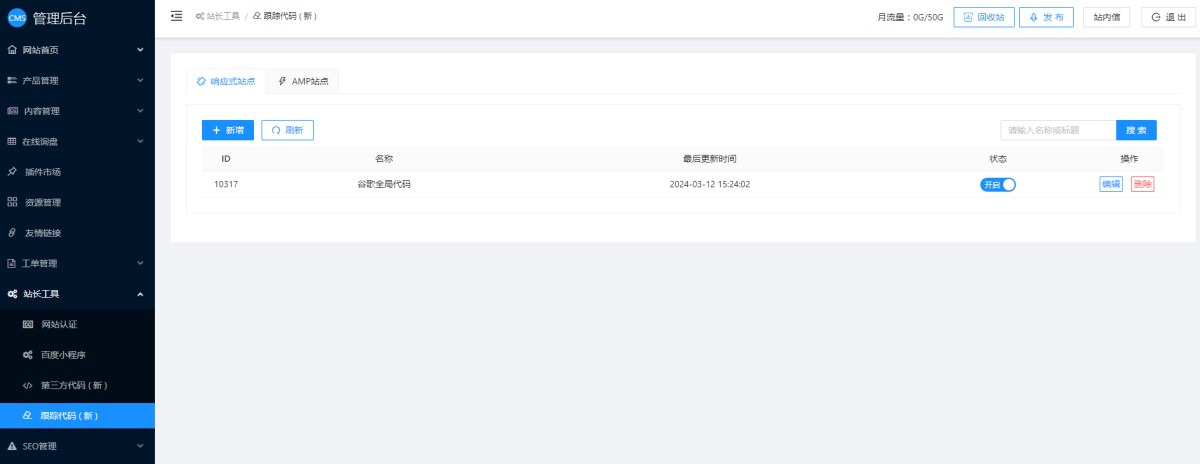Open 站内信 messages
Viewport: 1200px width, 464px height.
point(1106,17)
